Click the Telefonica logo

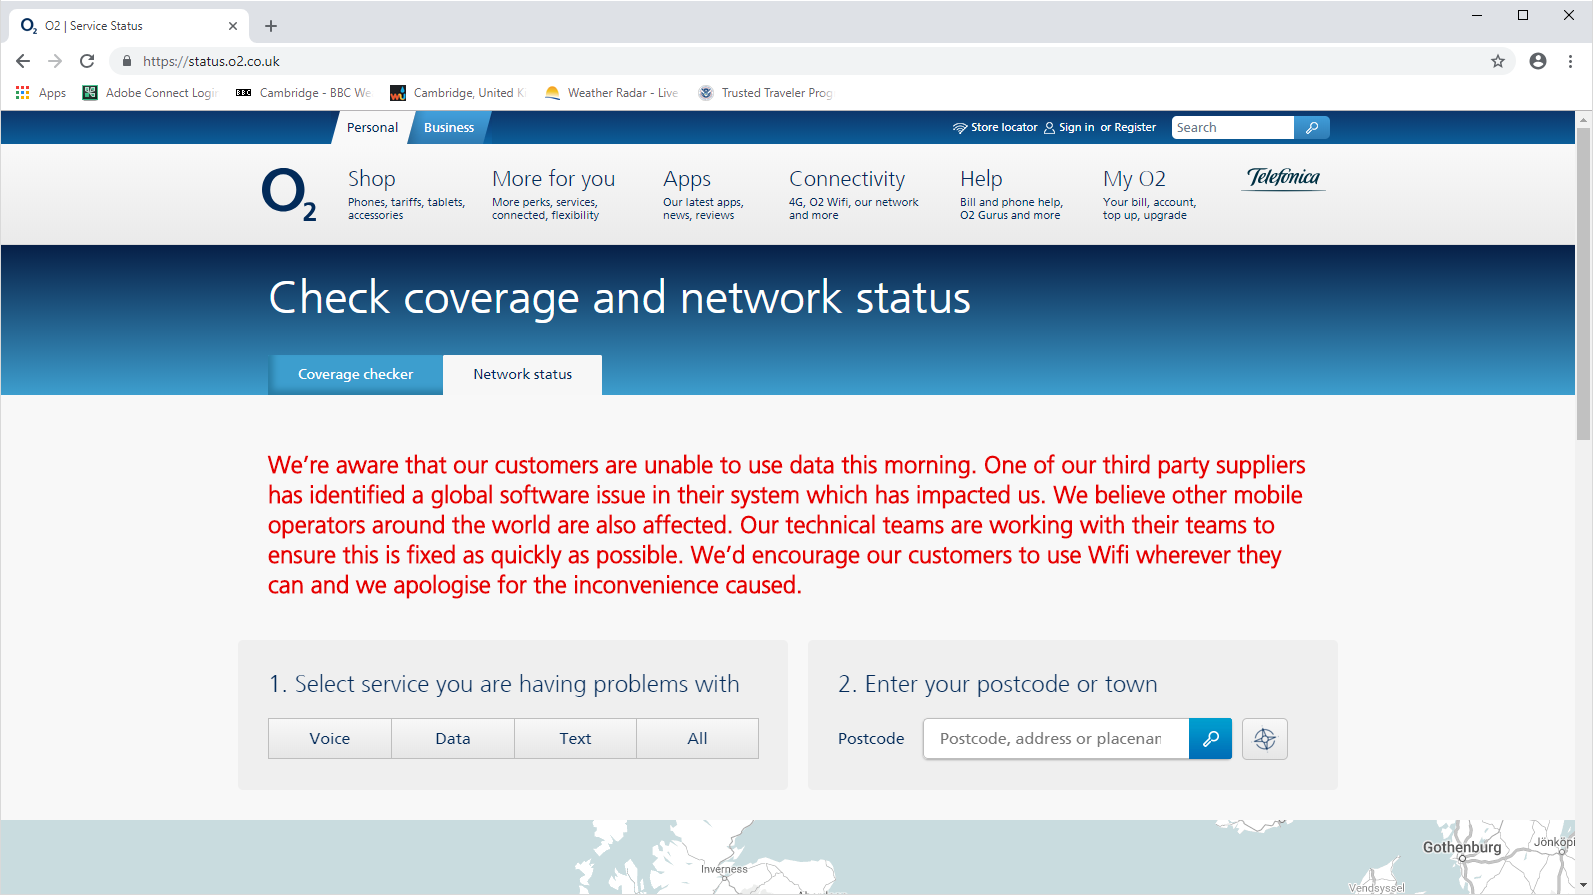(1283, 178)
